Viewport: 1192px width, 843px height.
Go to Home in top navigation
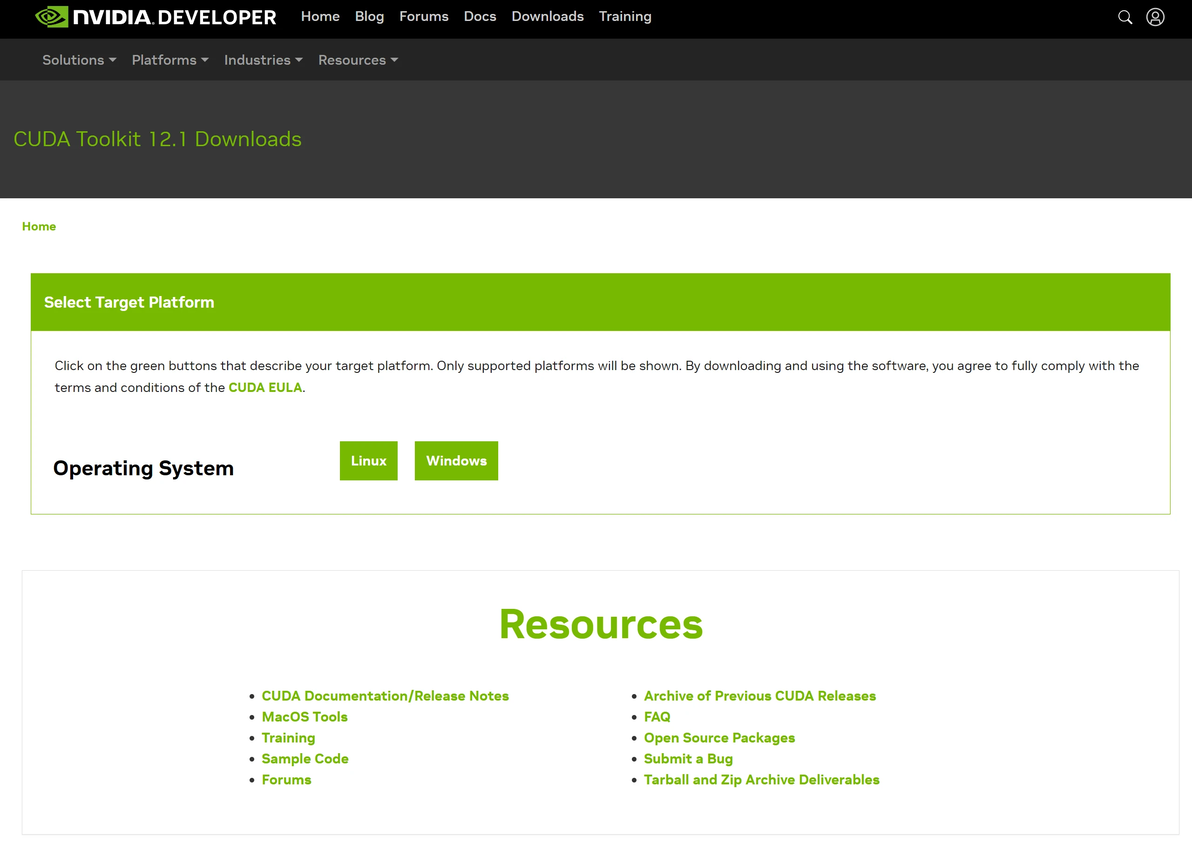coord(320,17)
